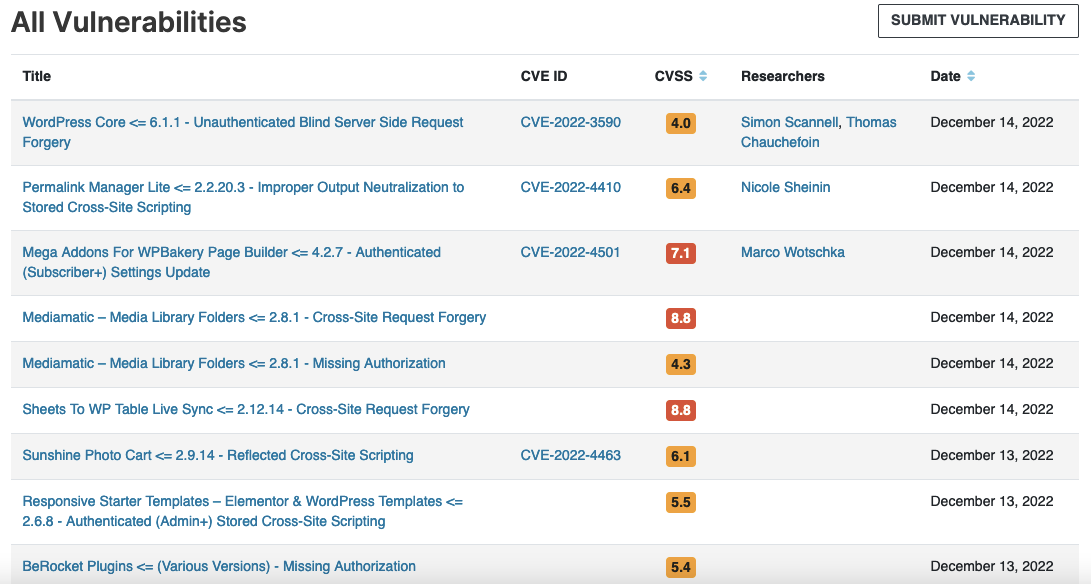This screenshot has height=584, width=1091.
Task: Click 8.8 badge in Mediamatic CSRF row
Action: pos(680,318)
